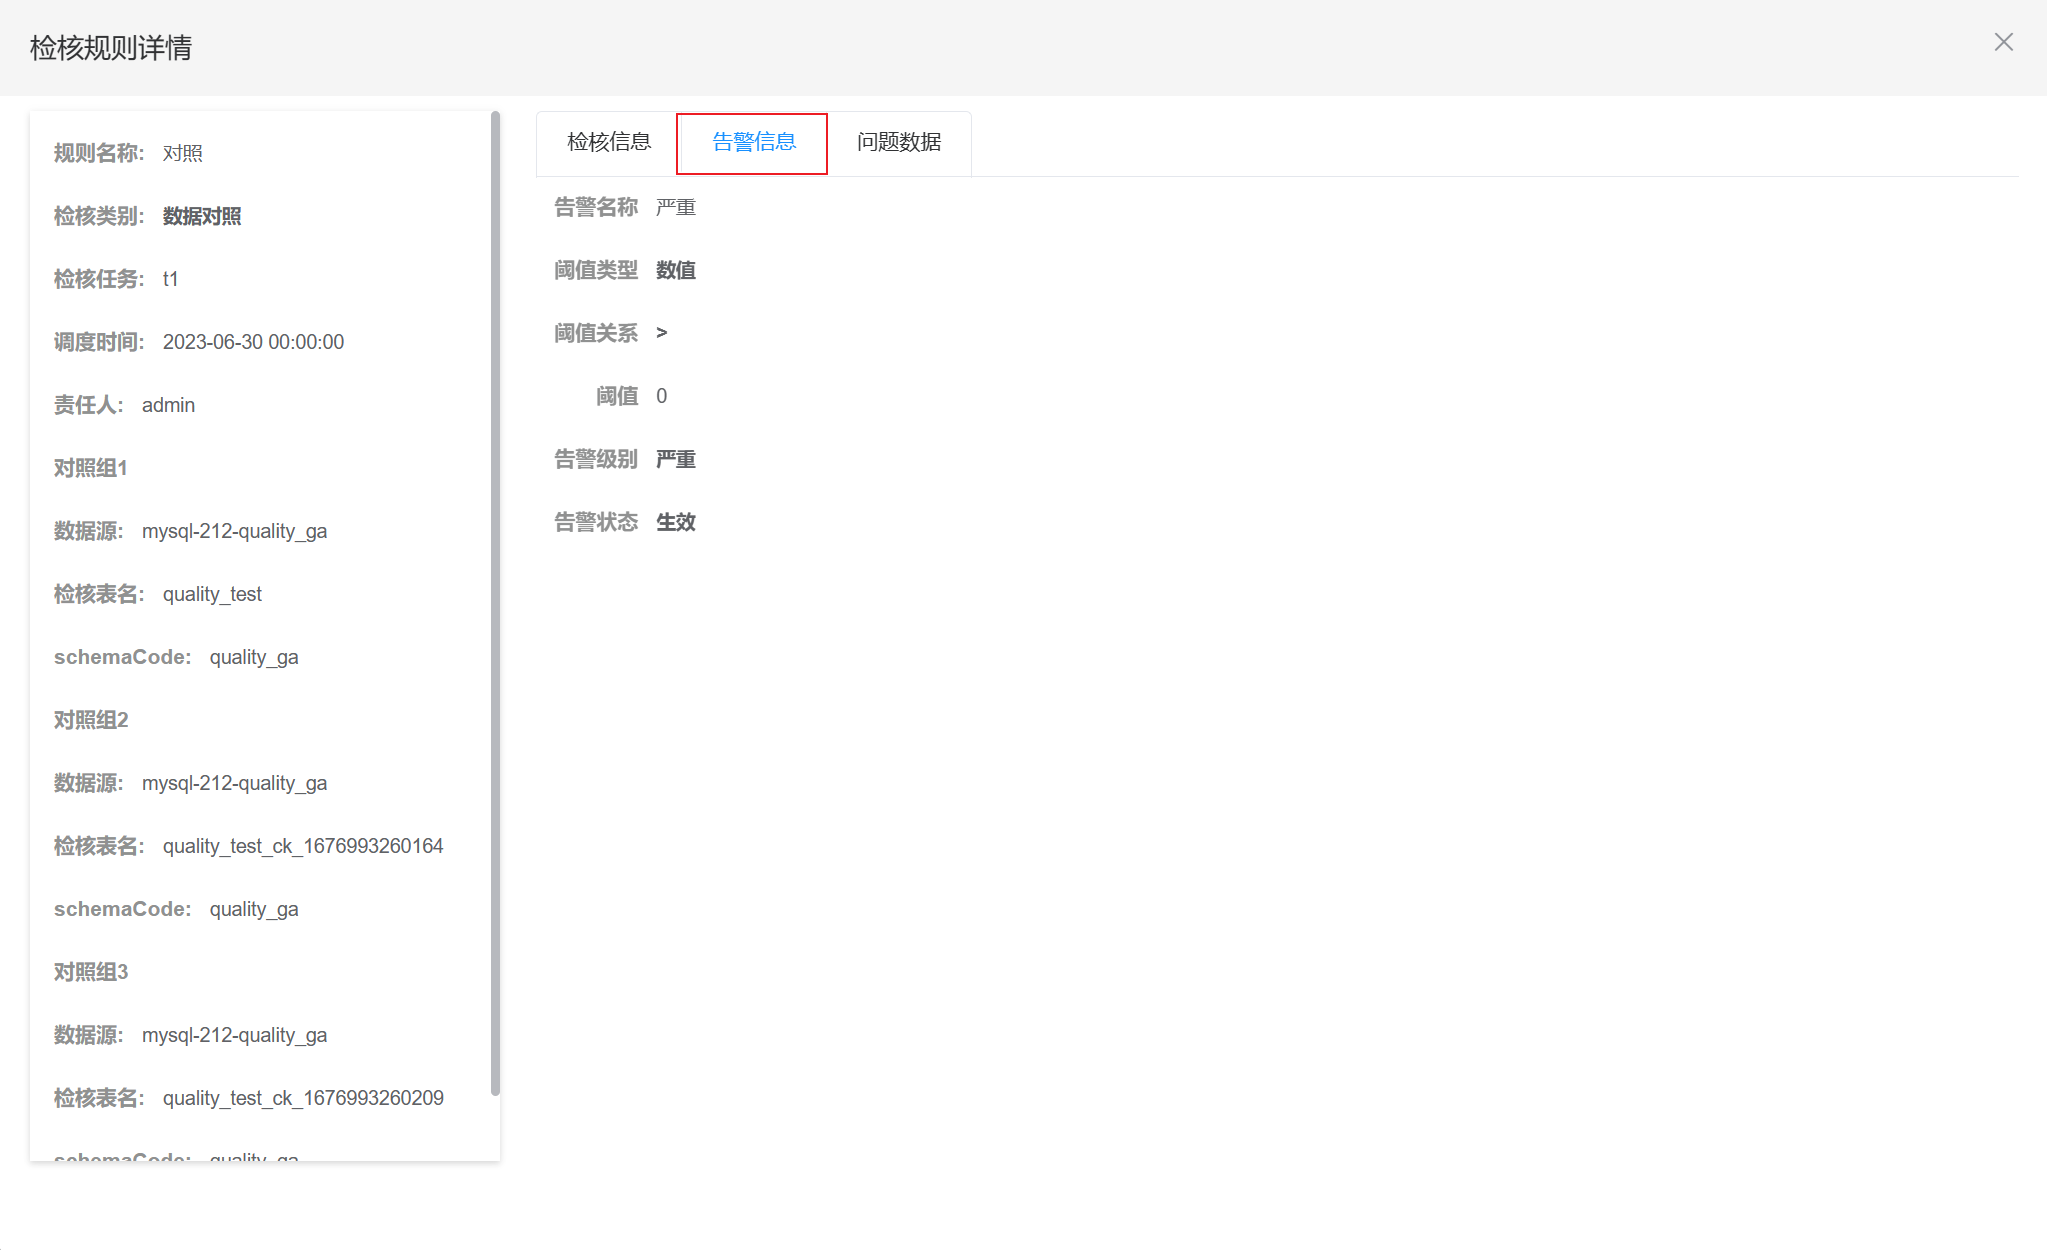
Task: Open the 问题数据 tab
Action: [x=898, y=142]
